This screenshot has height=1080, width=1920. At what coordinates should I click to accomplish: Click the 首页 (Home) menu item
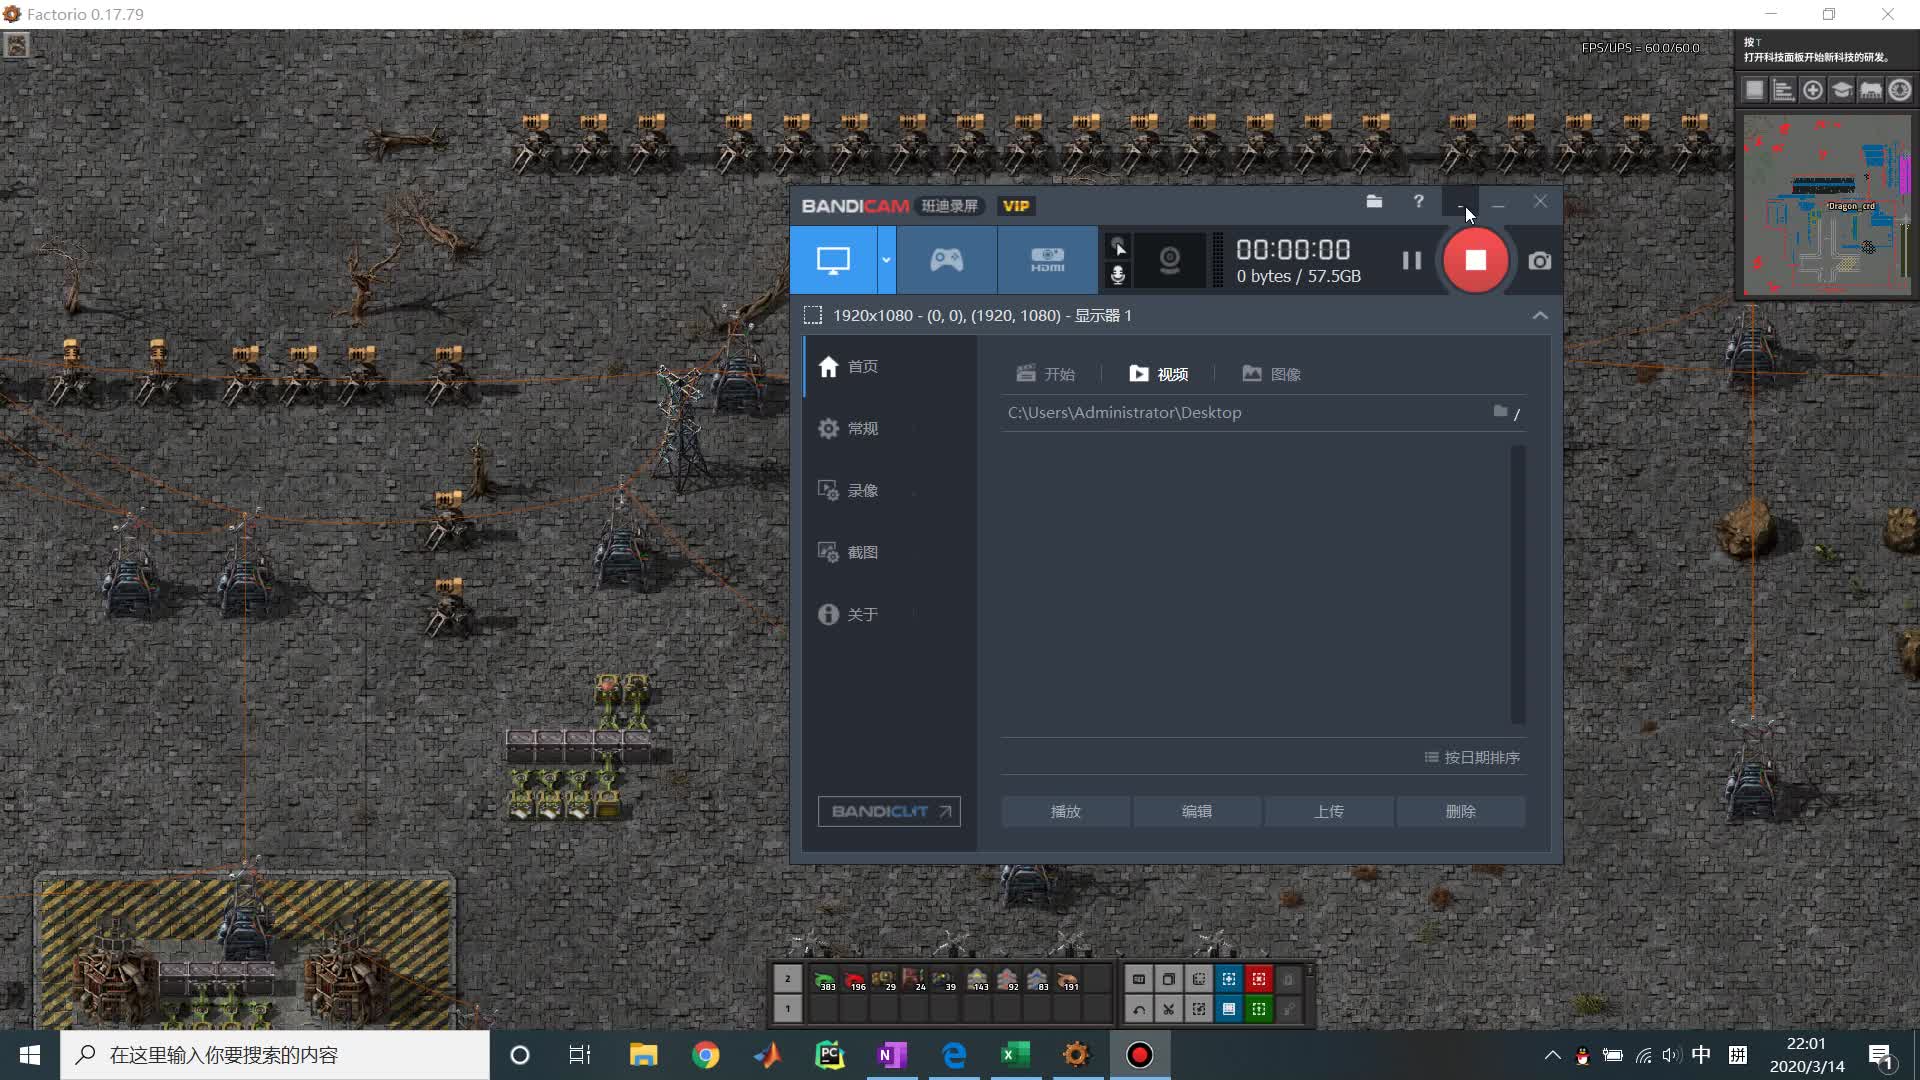click(x=862, y=365)
